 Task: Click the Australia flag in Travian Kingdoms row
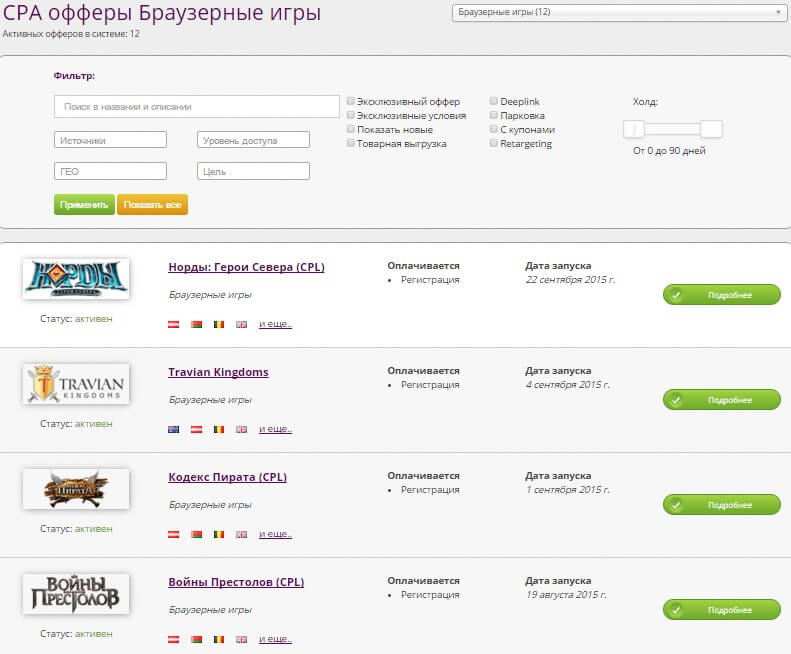(x=174, y=429)
